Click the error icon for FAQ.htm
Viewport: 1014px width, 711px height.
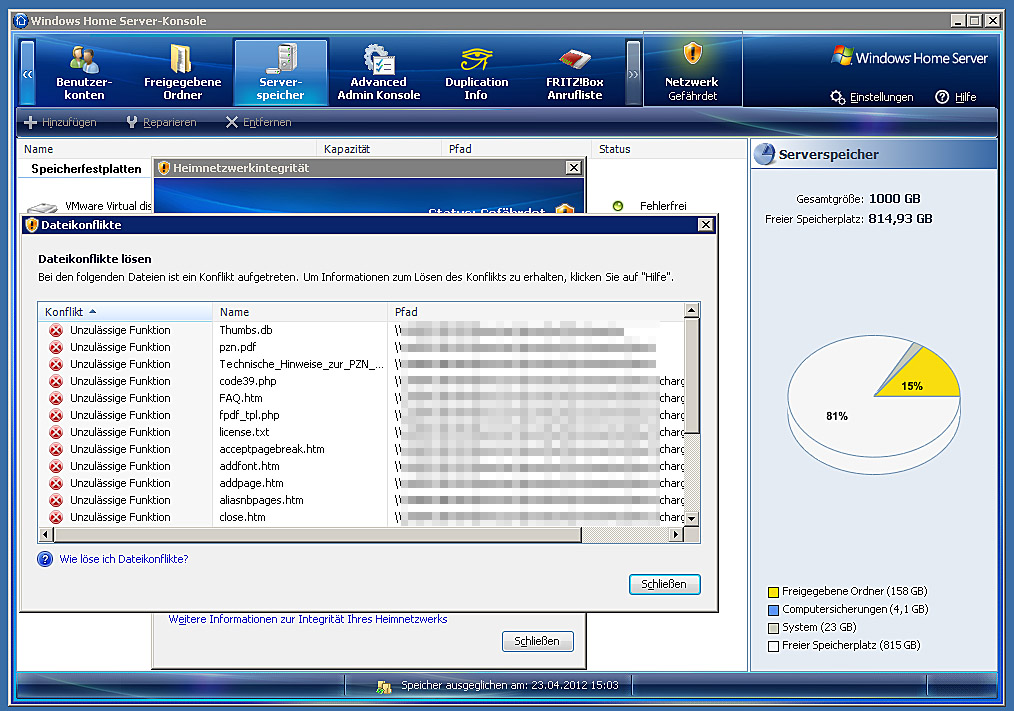[56, 398]
